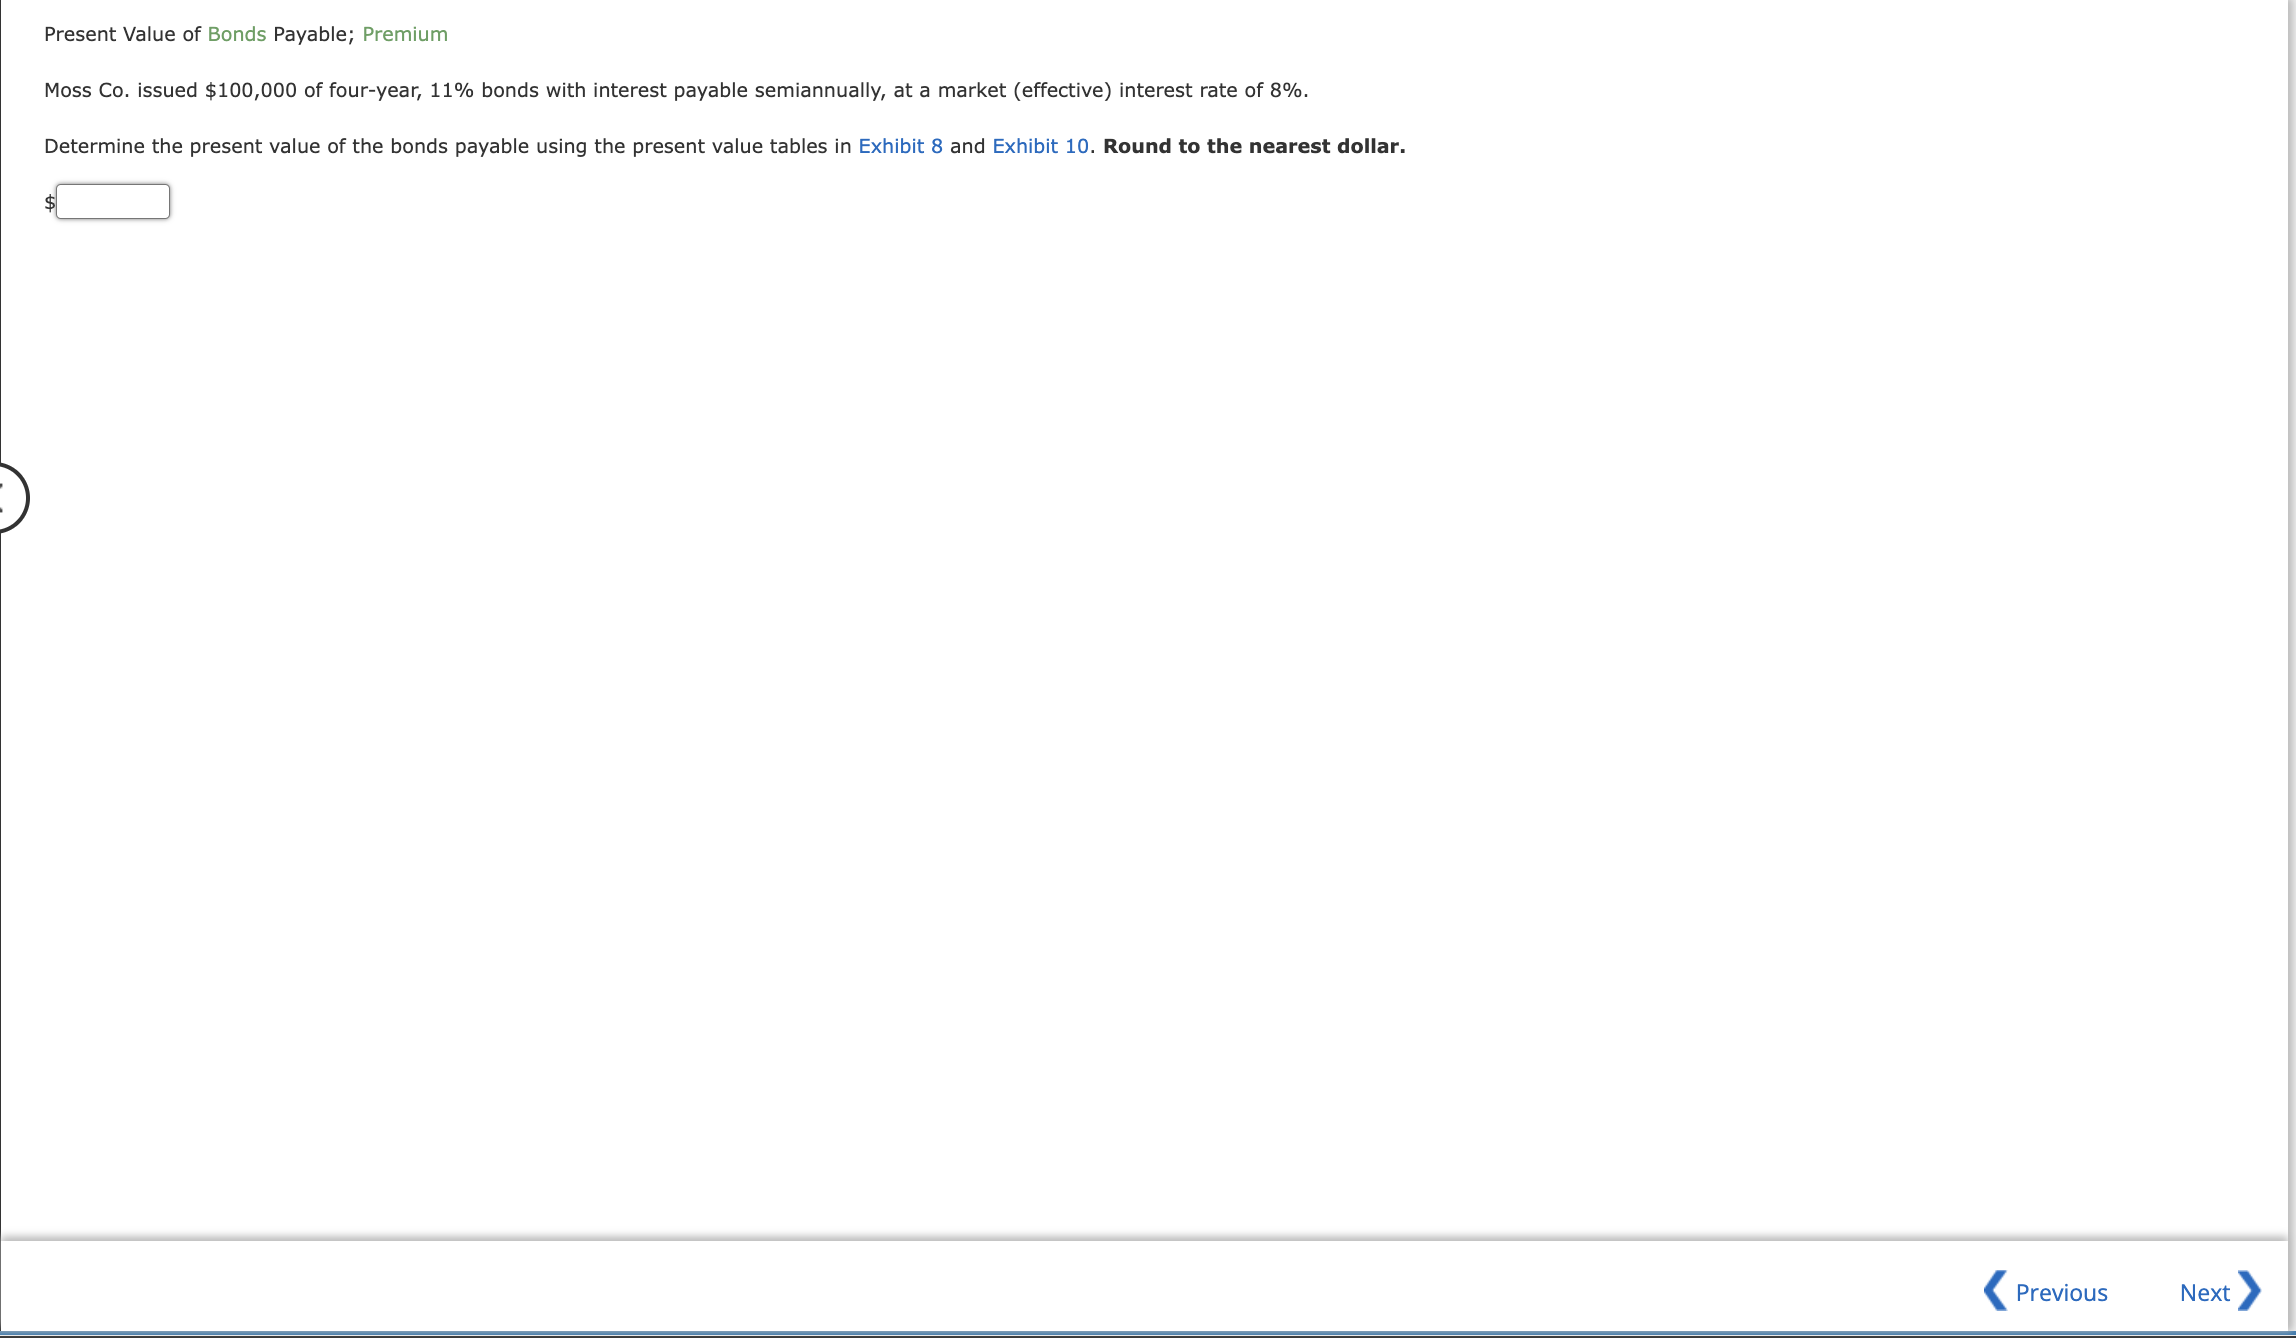Click the 'Present Value of' title text

click(122, 34)
